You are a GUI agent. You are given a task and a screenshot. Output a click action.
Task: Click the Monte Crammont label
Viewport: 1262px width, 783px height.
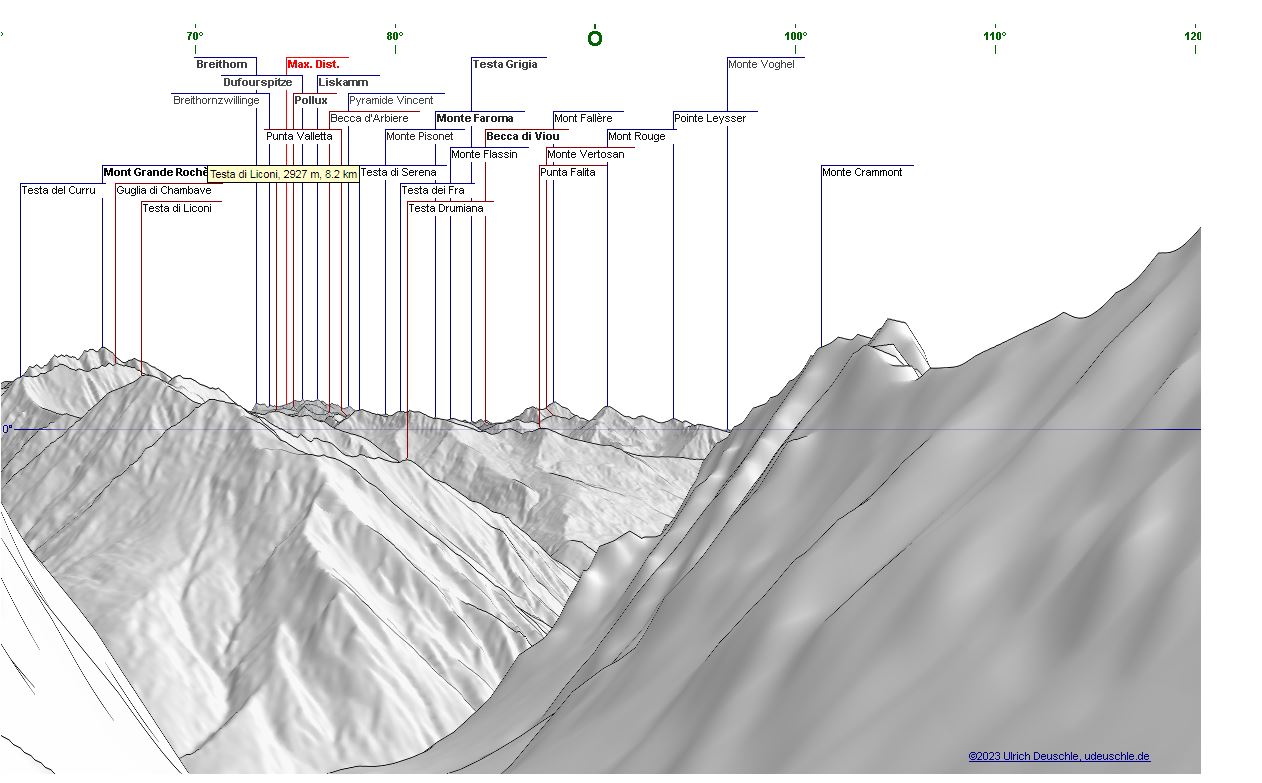click(x=861, y=172)
